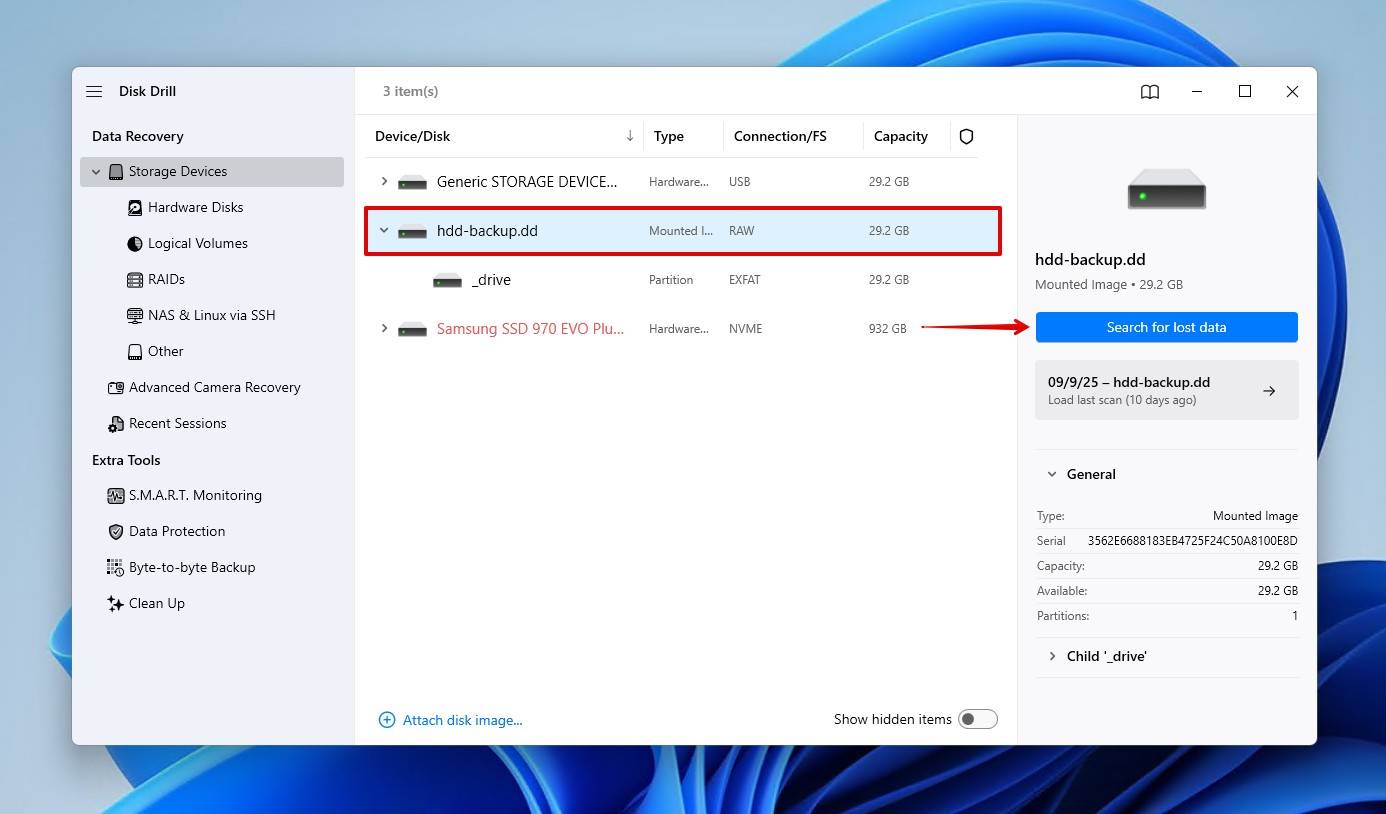Click the book help icon in title bar
This screenshot has width=1386, height=814.
(x=1150, y=92)
